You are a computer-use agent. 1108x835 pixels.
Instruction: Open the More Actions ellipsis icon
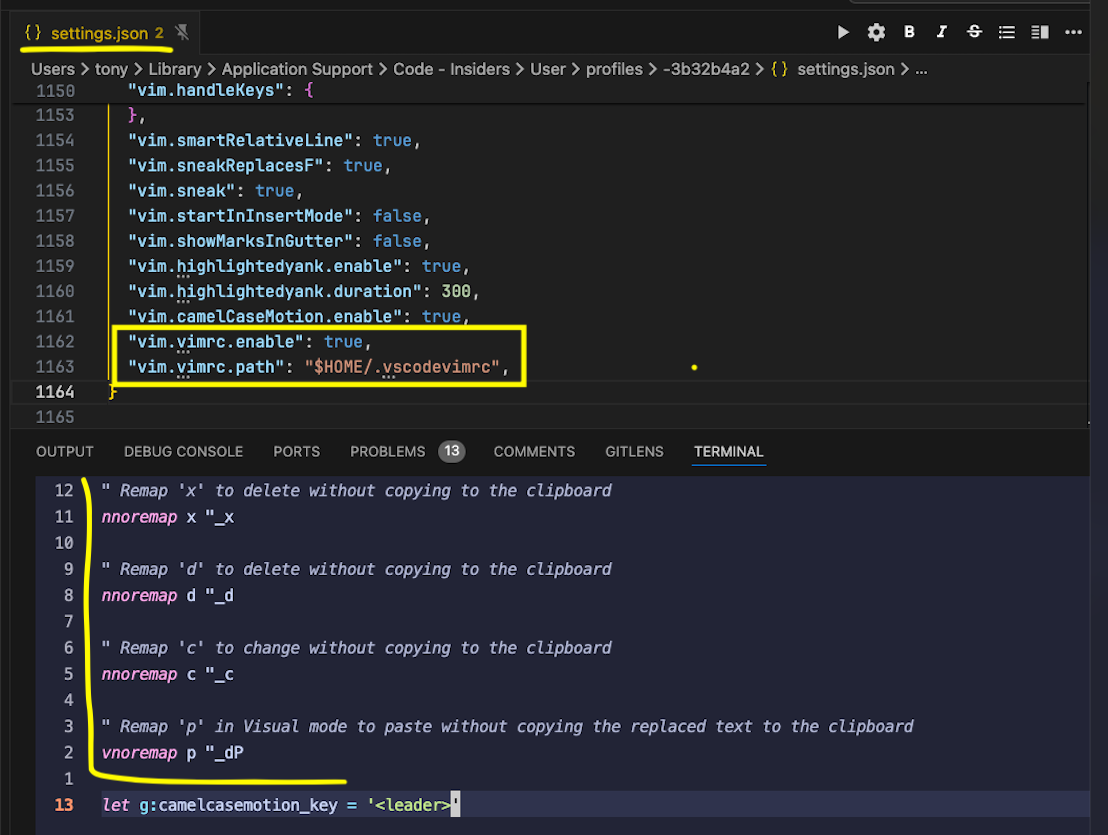[1072, 31]
